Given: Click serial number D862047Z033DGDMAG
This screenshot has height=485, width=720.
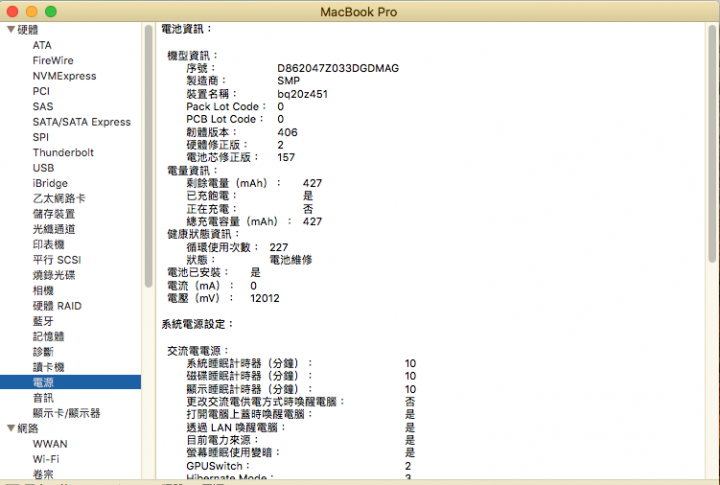Looking at the screenshot, I should pyautogui.click(x=338, y=68).
